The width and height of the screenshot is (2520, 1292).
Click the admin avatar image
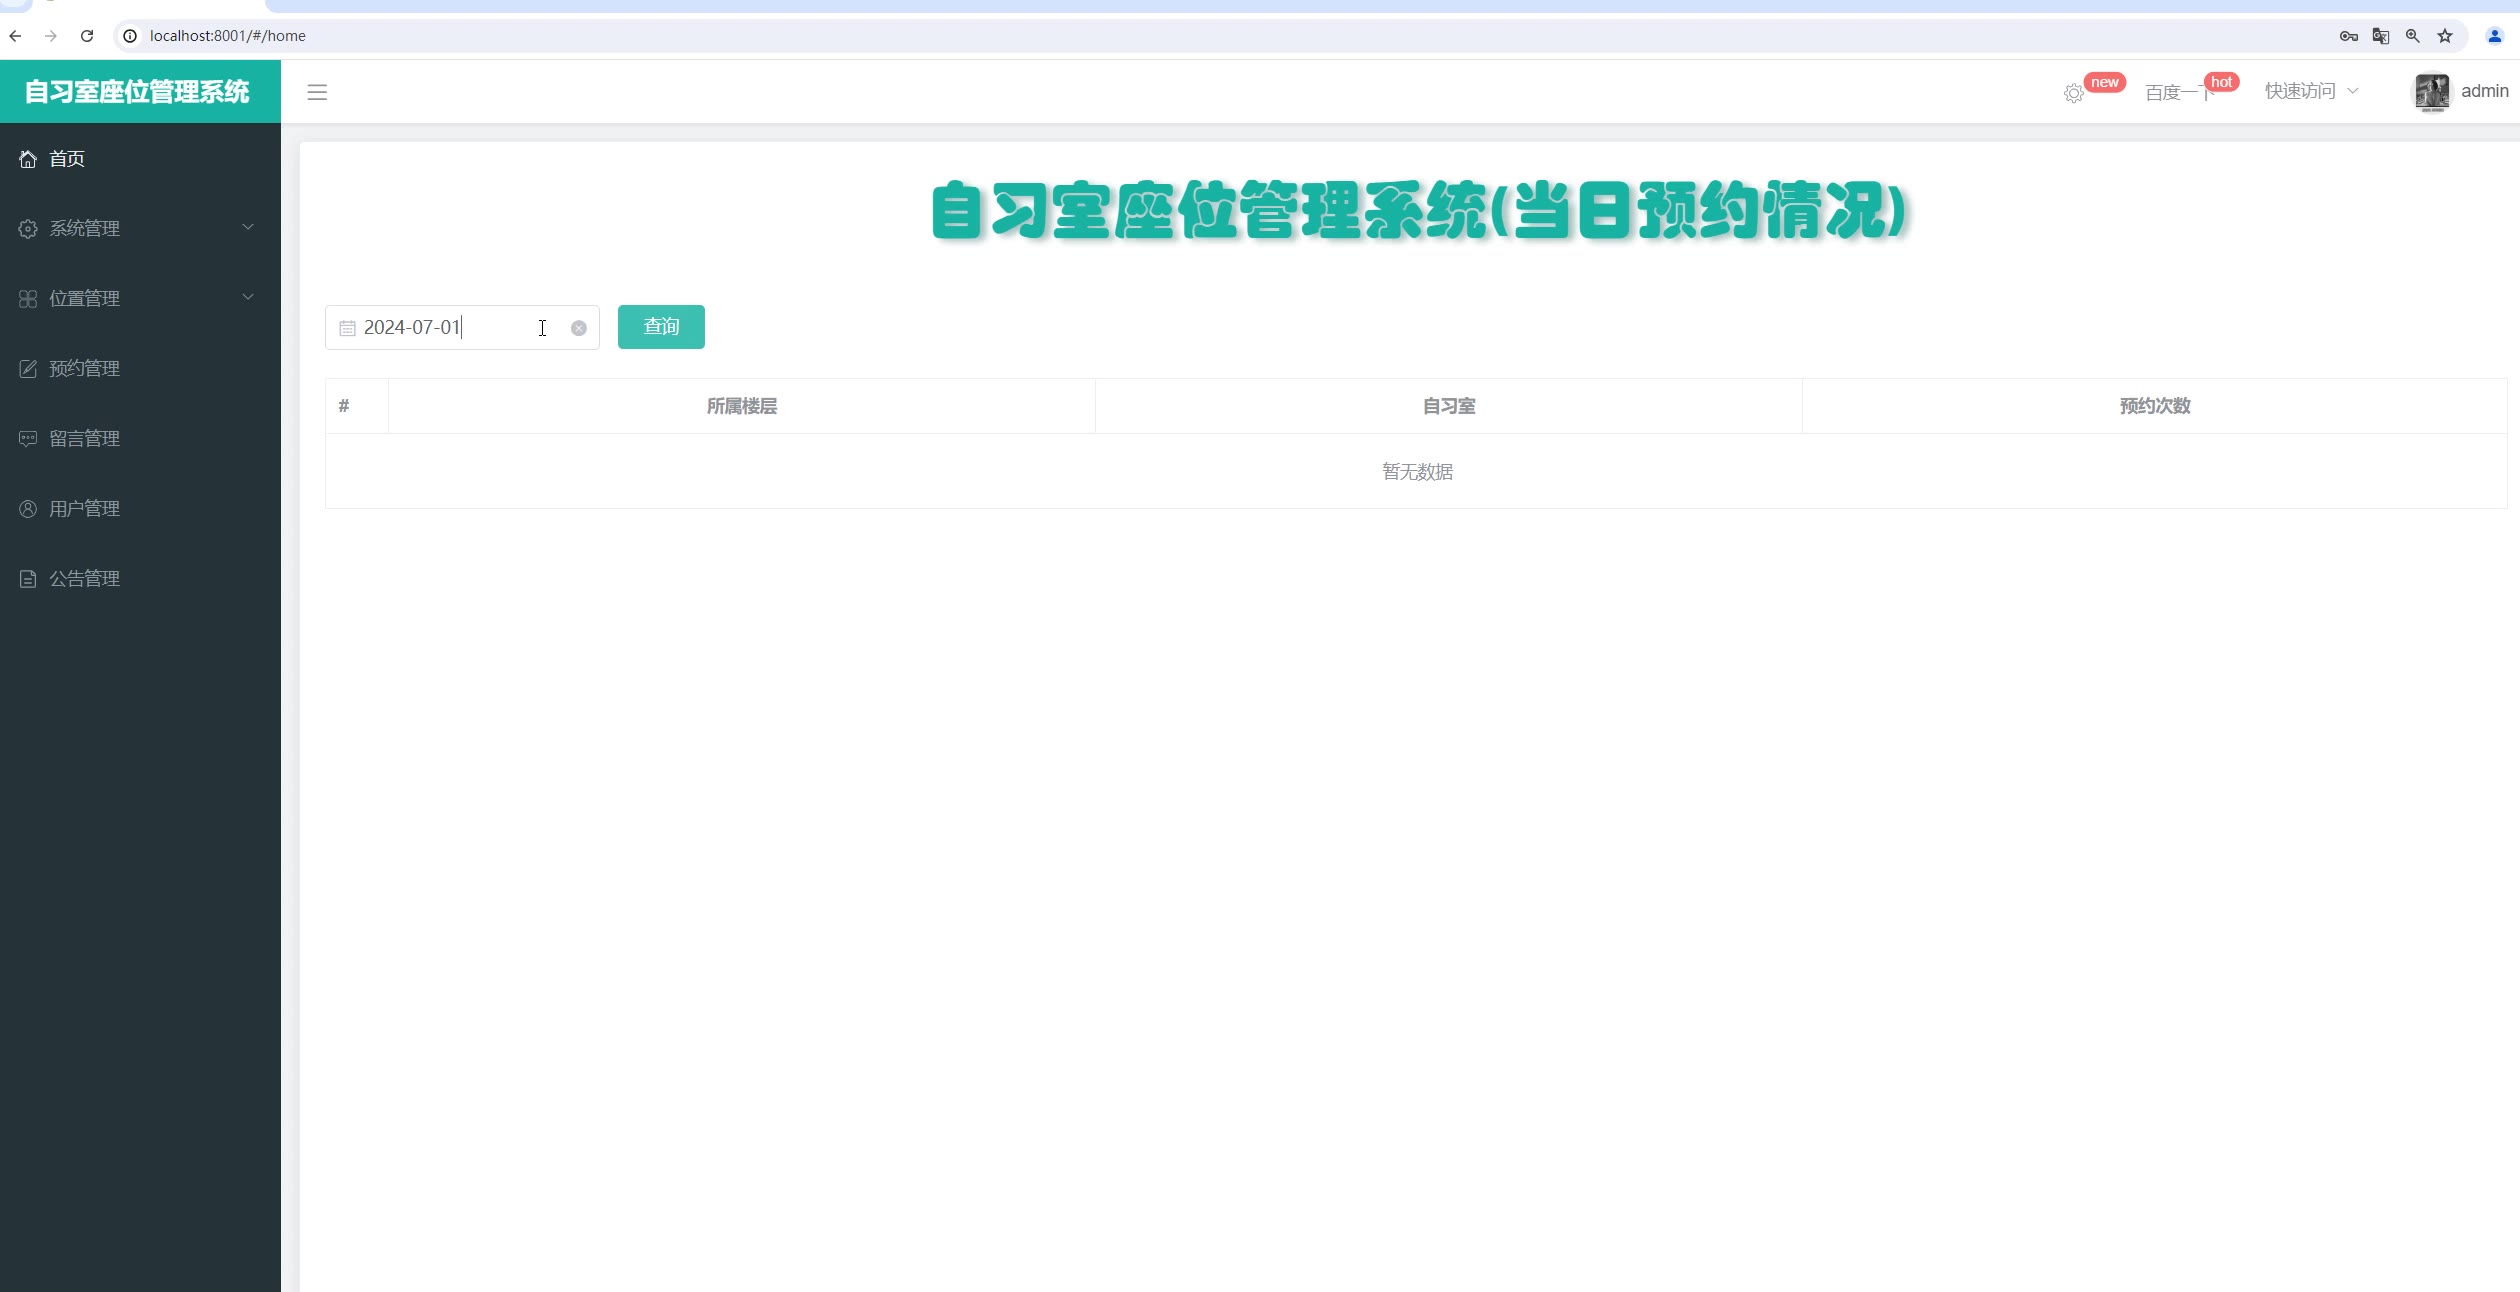[2432, 92]
